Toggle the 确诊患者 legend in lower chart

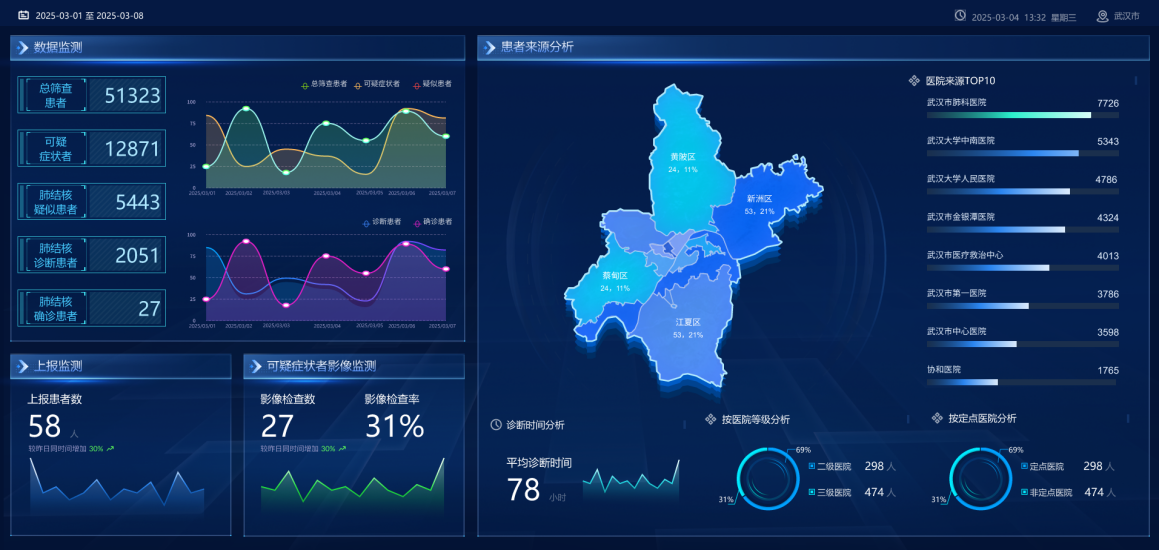[x=432, y=221]
